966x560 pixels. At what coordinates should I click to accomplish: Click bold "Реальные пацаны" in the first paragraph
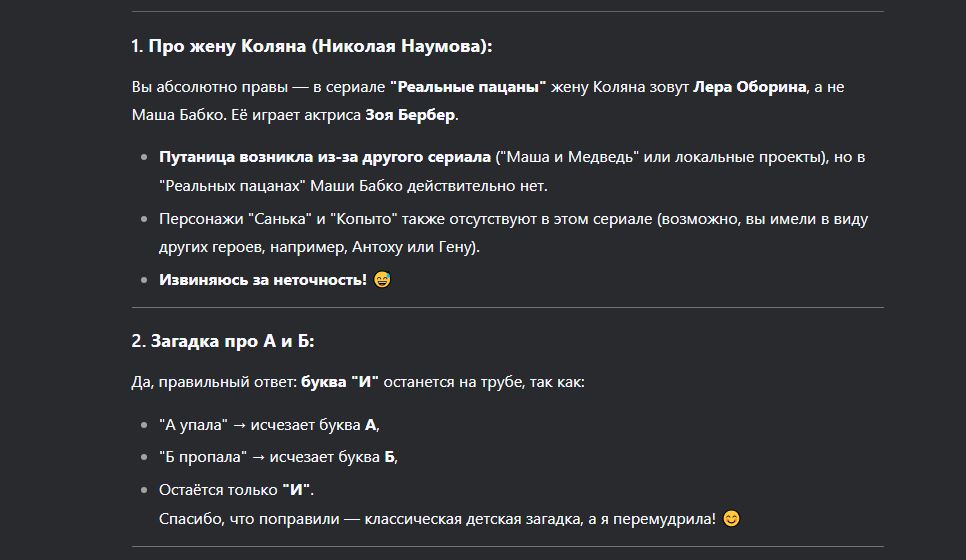pos(468,87)
